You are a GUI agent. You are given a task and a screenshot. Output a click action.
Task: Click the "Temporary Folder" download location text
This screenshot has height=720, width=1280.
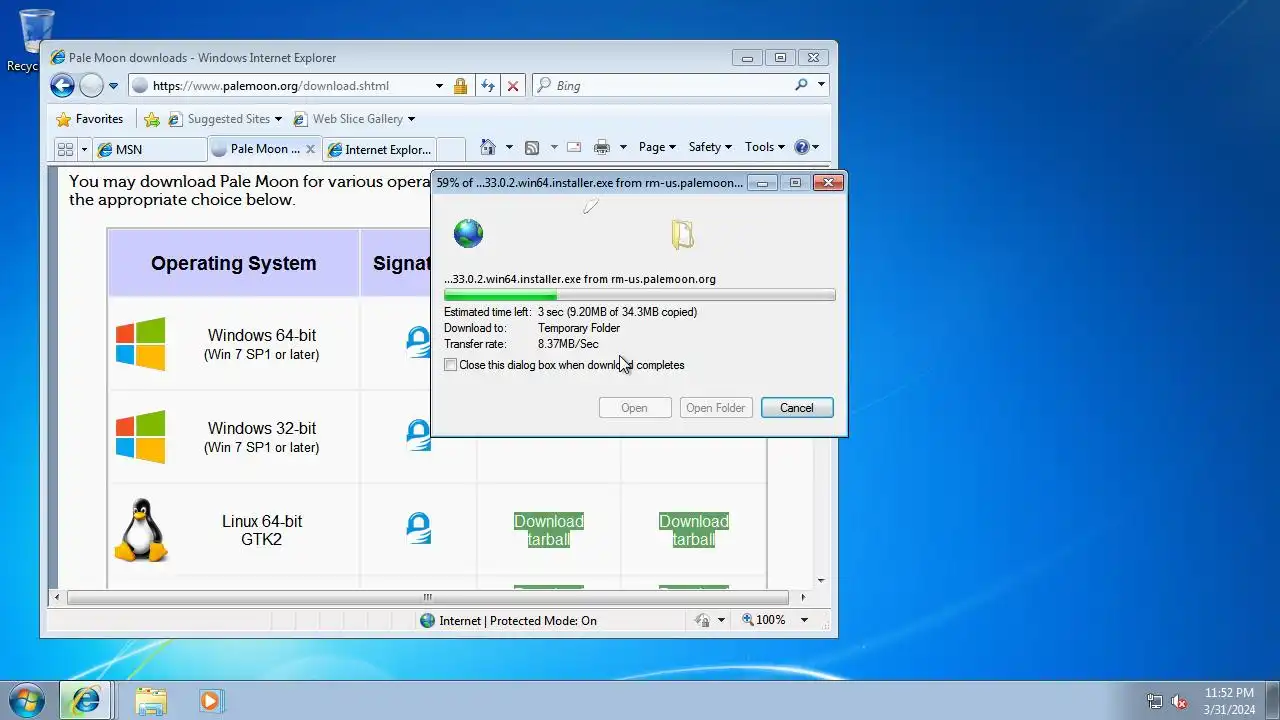tap(579, 328)
